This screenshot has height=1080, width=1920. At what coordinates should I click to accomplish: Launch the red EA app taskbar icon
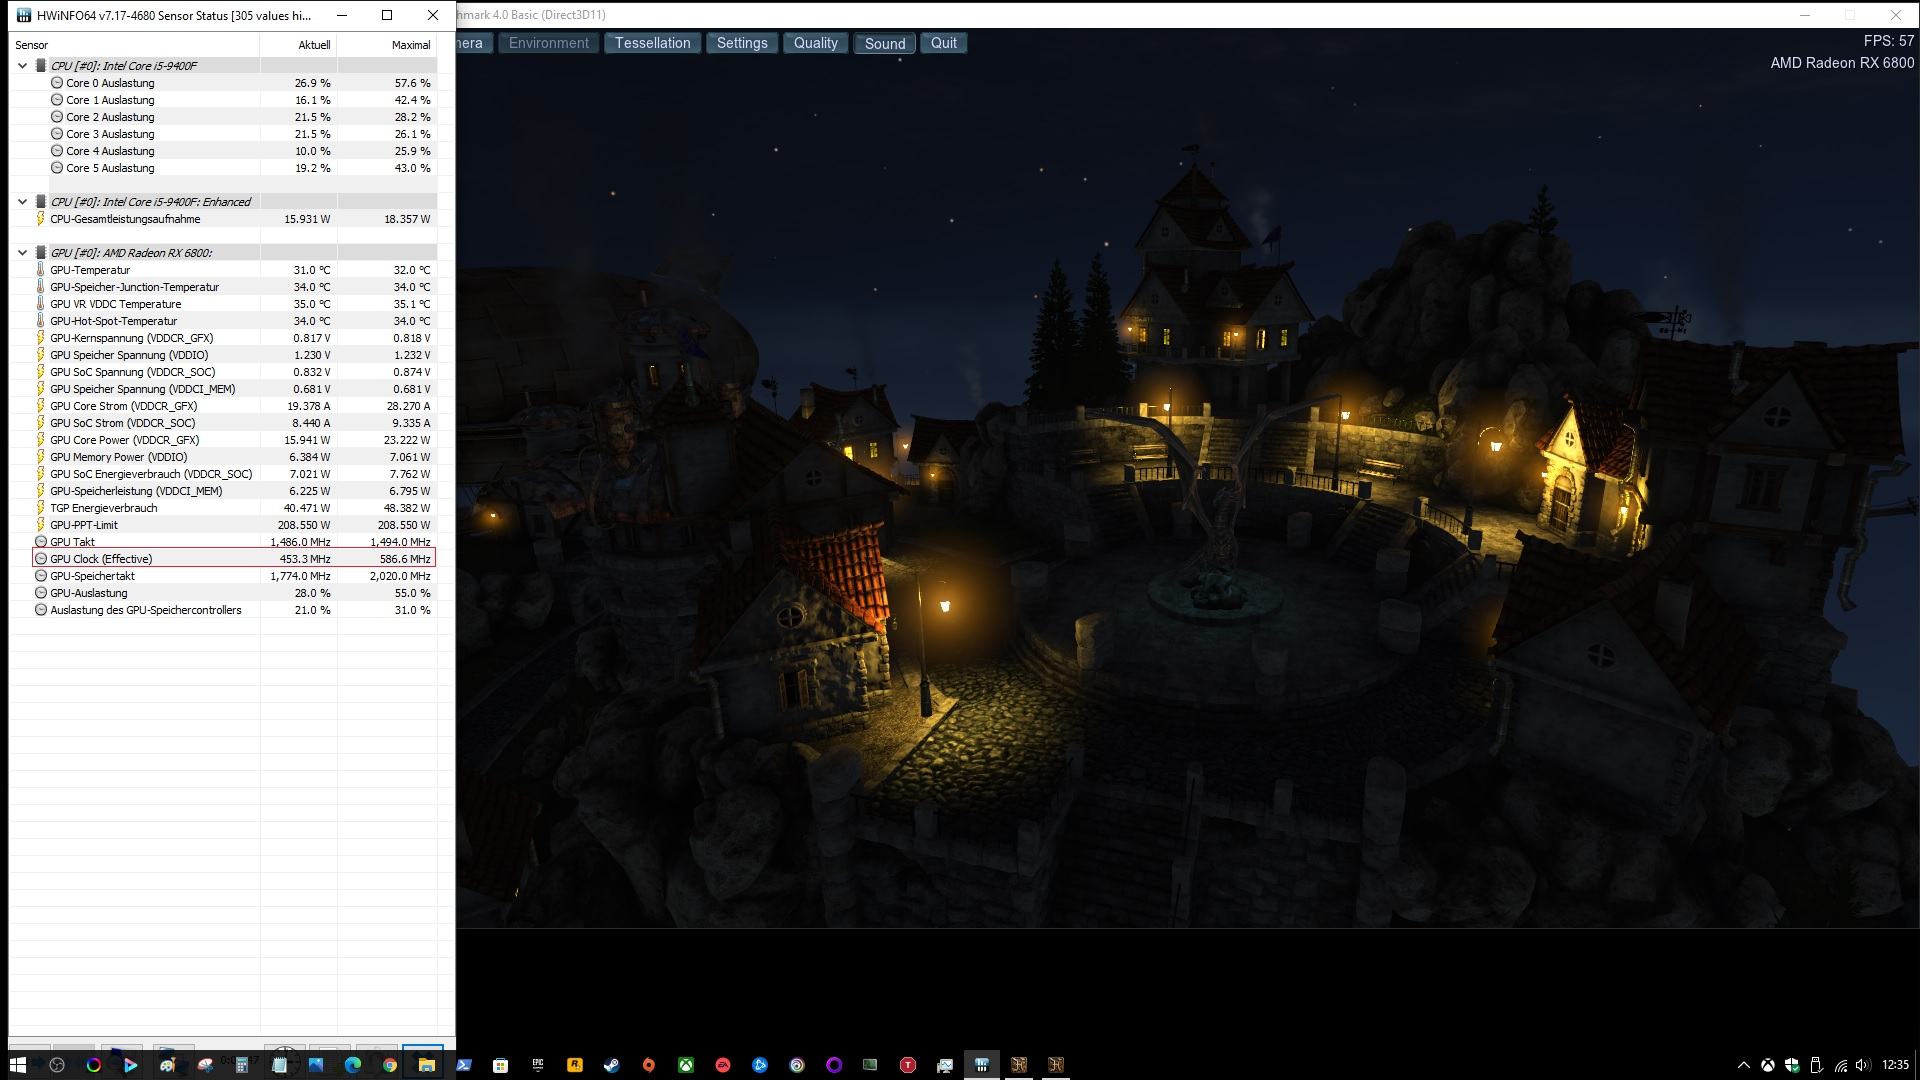(723, 1065)
